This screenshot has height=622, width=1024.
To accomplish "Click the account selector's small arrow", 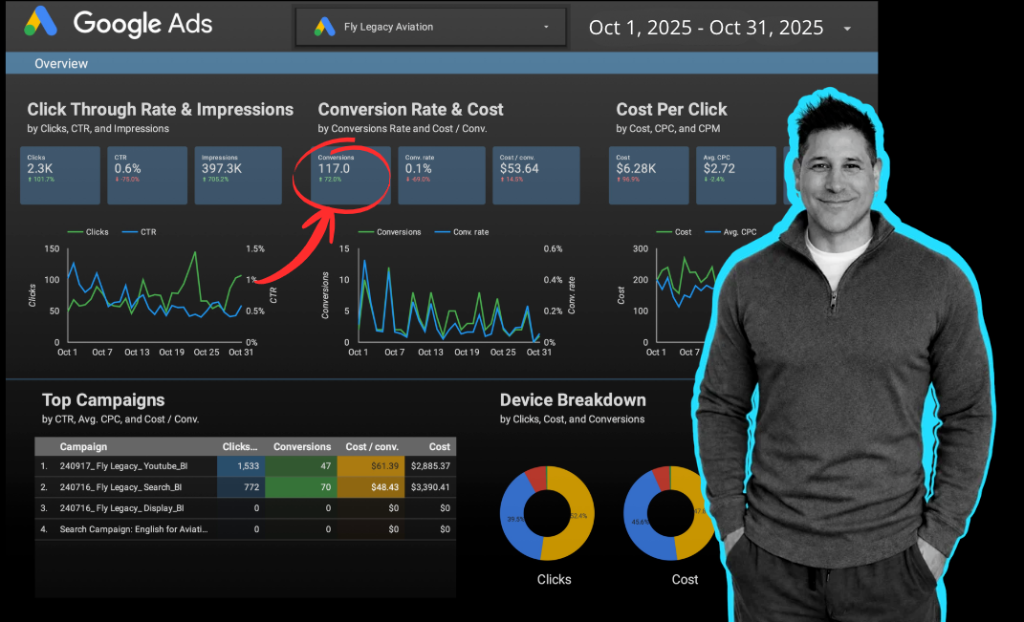I will pos(546,27).
